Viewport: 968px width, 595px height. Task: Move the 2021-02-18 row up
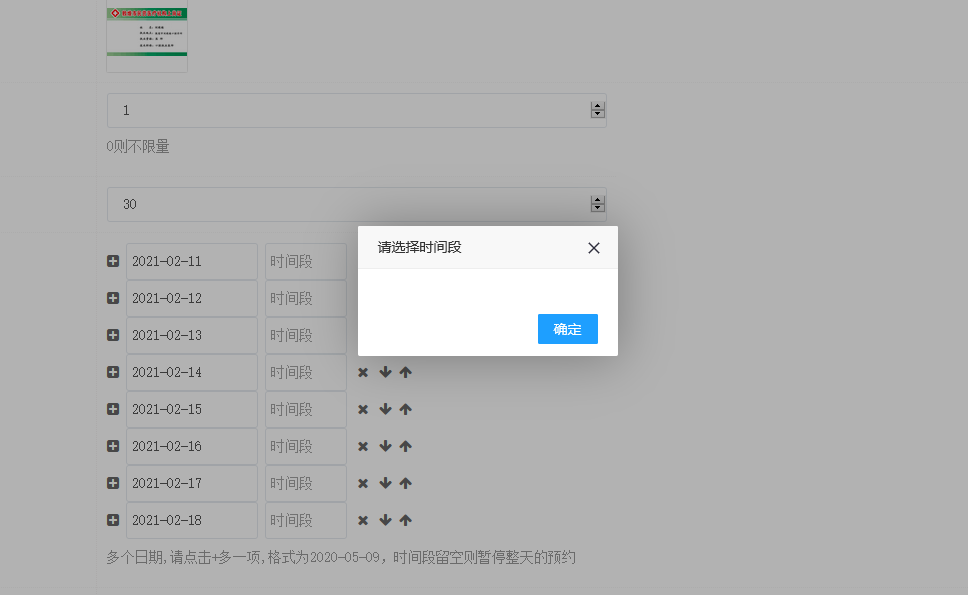[405, 520]
